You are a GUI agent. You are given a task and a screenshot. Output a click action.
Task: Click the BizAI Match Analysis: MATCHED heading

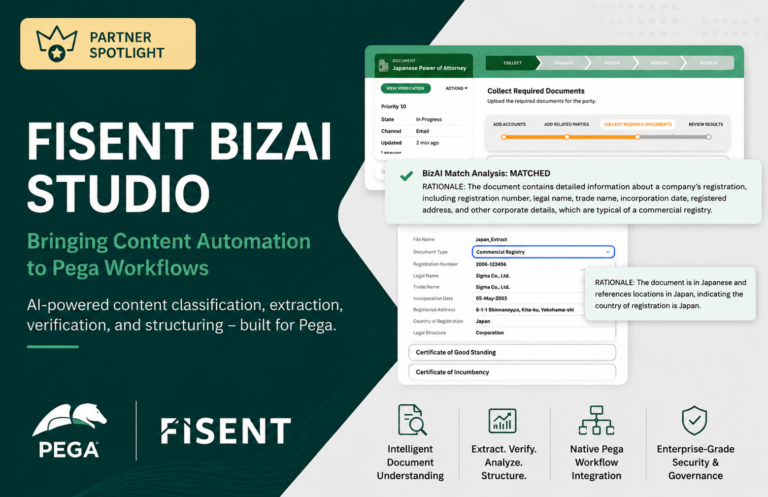[x=486, y=173]
